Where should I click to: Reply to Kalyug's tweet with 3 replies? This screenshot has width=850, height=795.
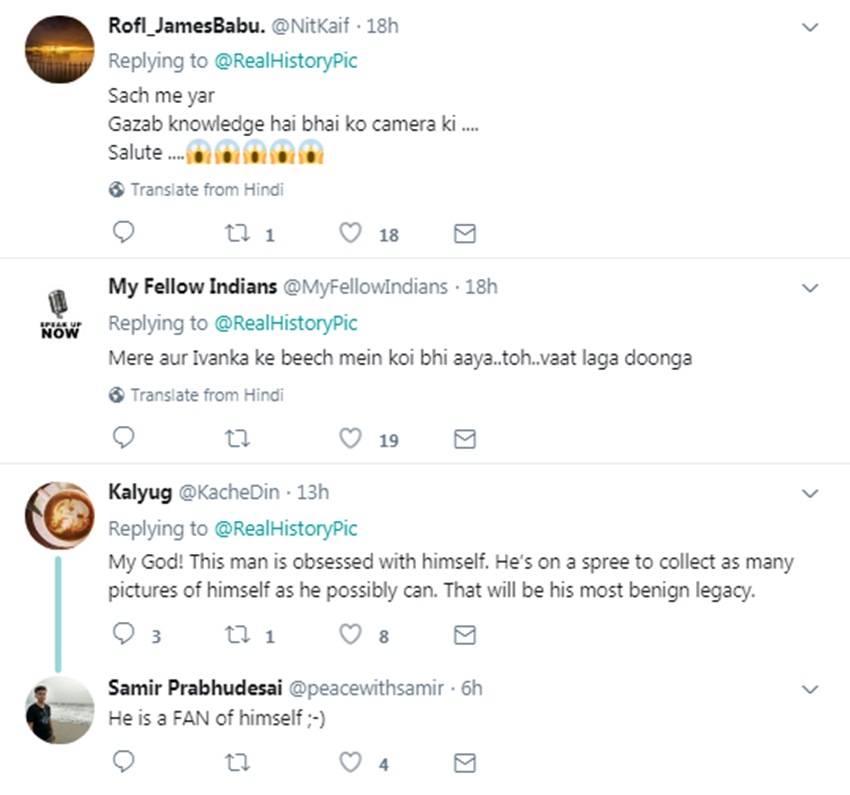coord(122,635)
